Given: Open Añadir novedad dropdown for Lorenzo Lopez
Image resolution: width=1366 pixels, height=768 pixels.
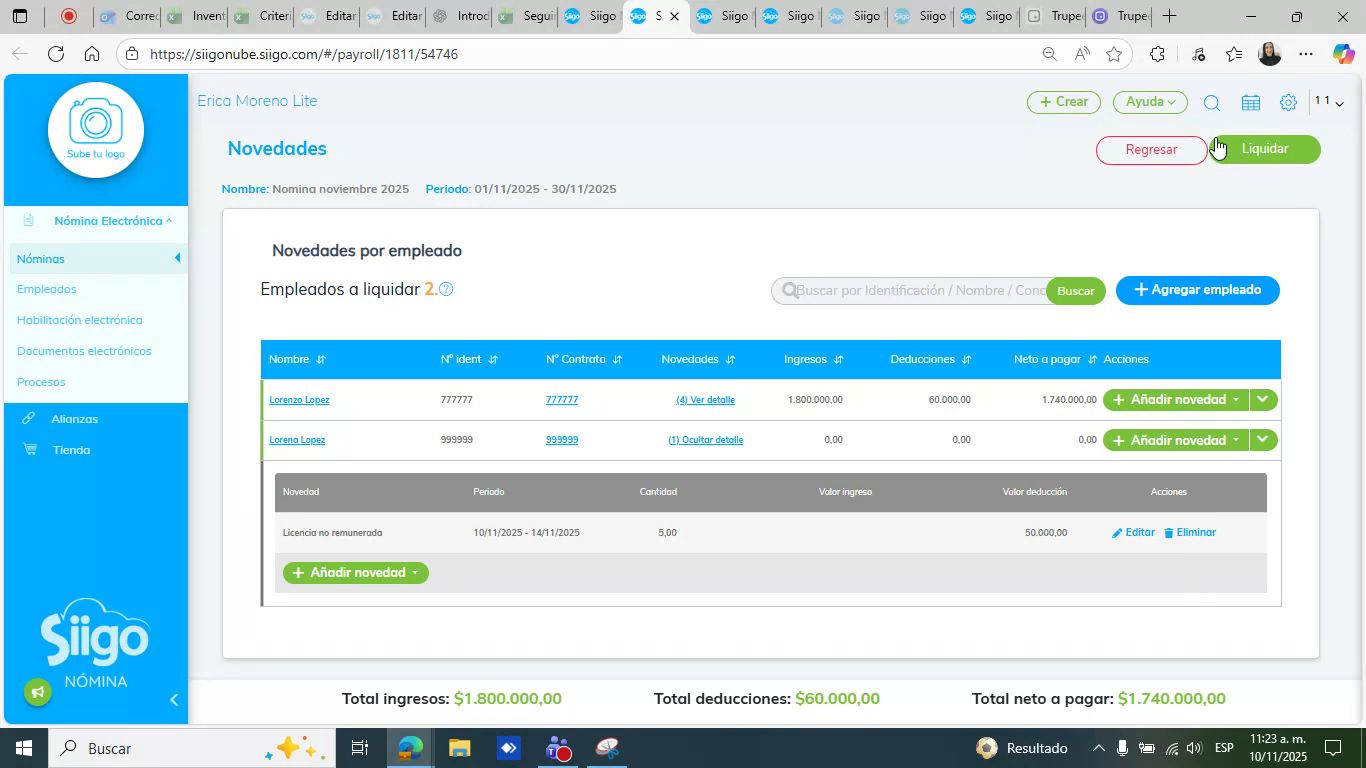Looking at the screenshot, I should 1176,400.
